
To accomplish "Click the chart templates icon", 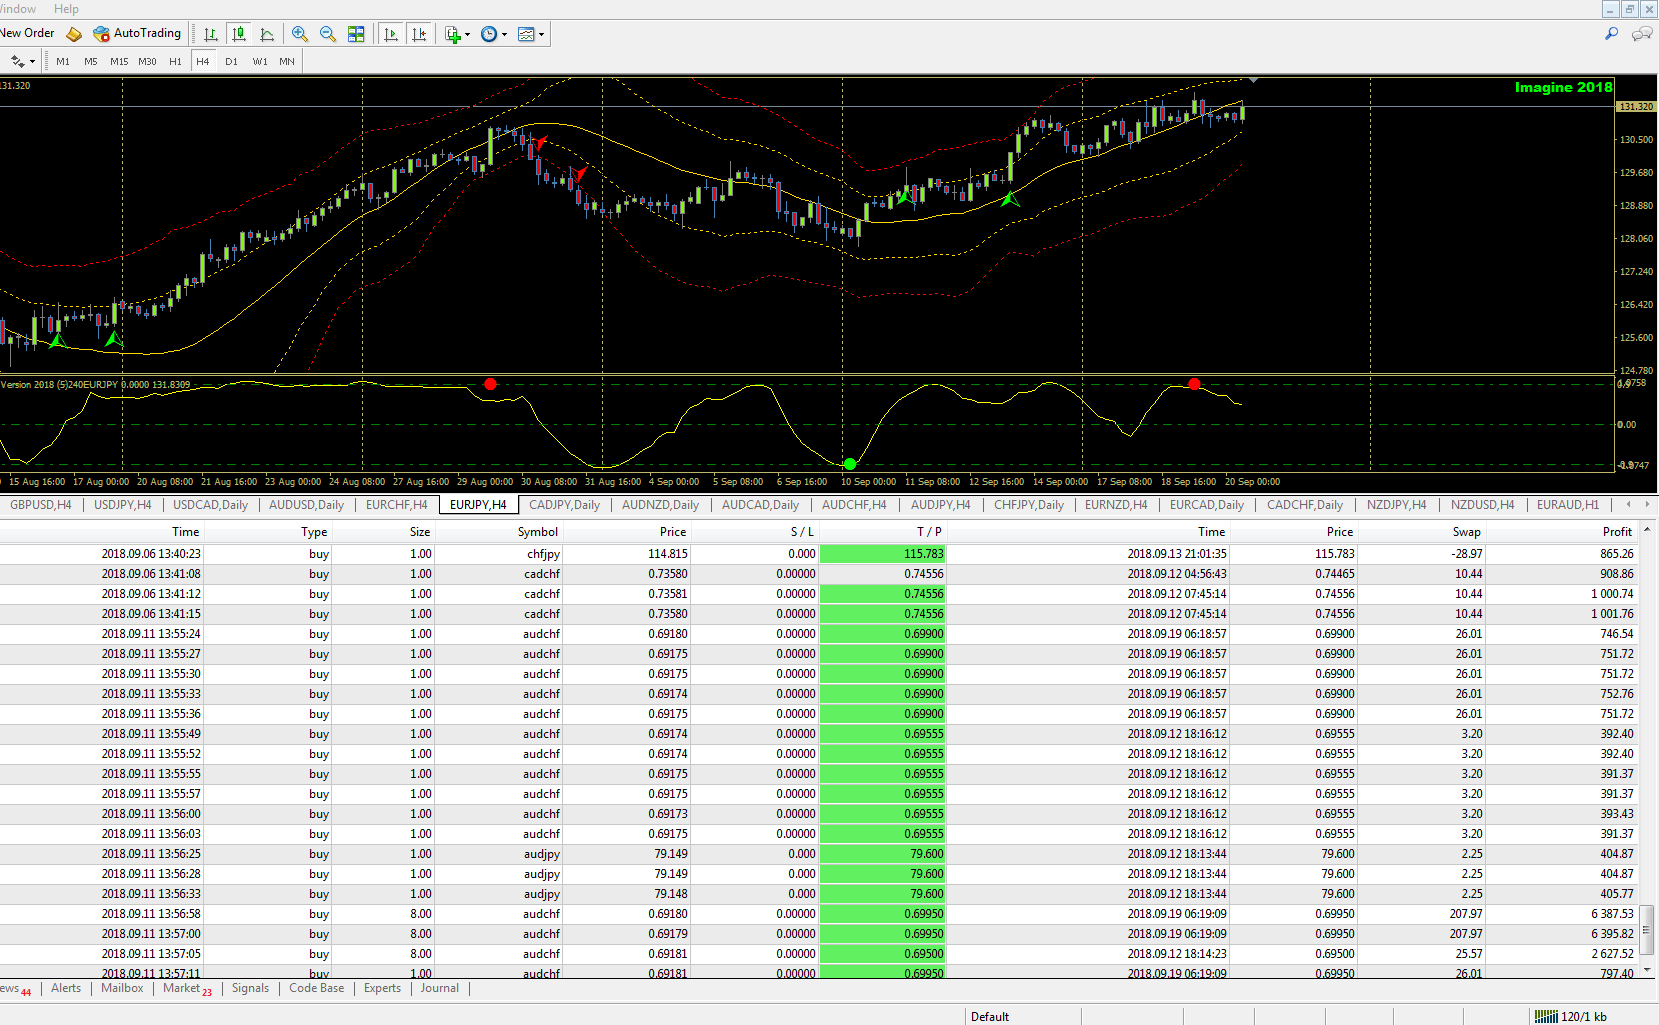I will click(526, 34).
